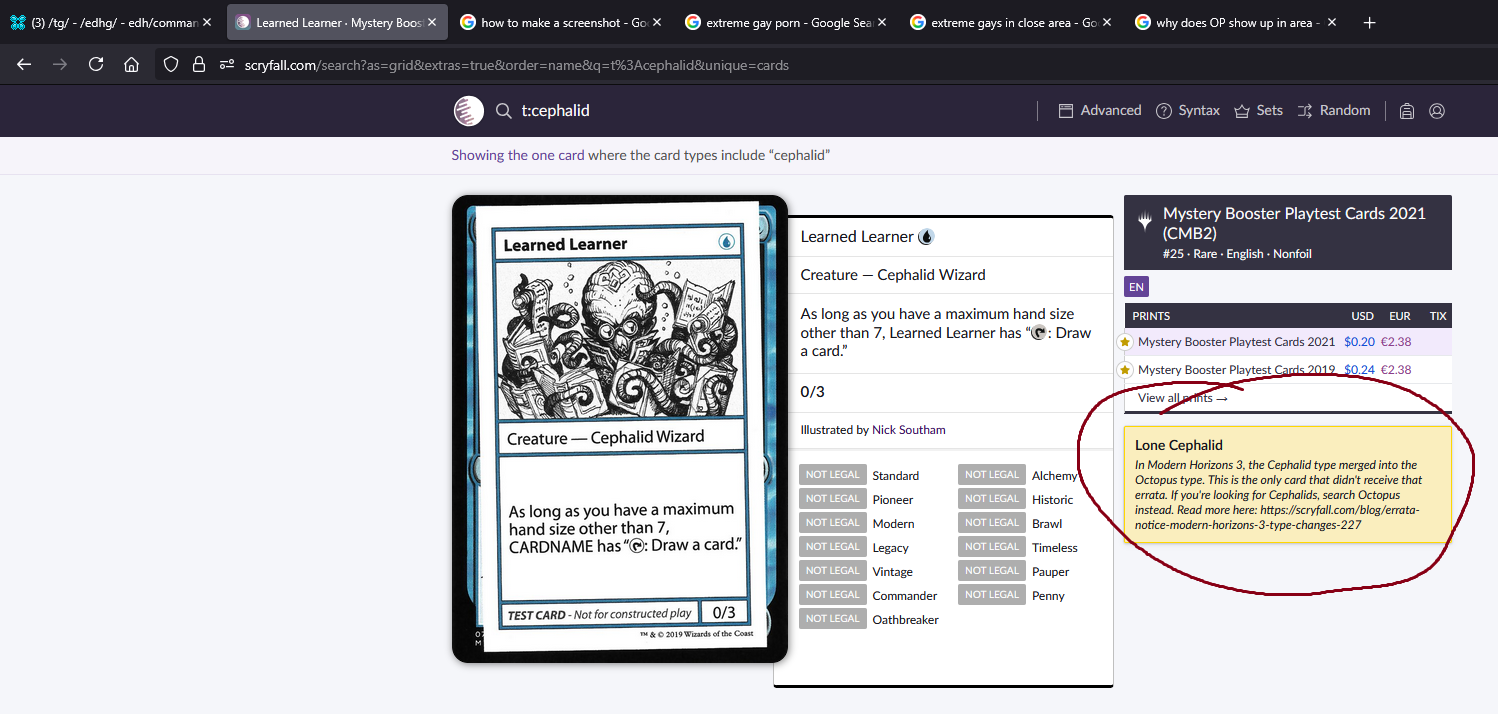Open the account profile icon
1498x714 pixels.
coord(1437,111)
